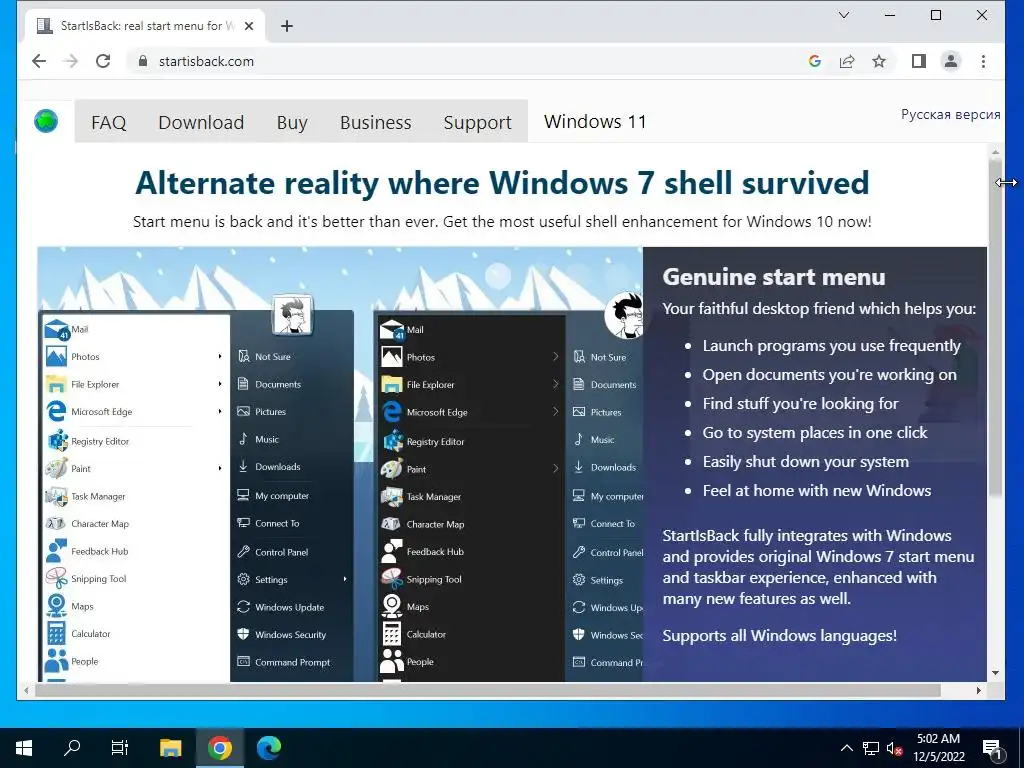Click the StartIsBack green globe logo
Image resolution: width=1024 pixels, height=768 pixels.
46,121
